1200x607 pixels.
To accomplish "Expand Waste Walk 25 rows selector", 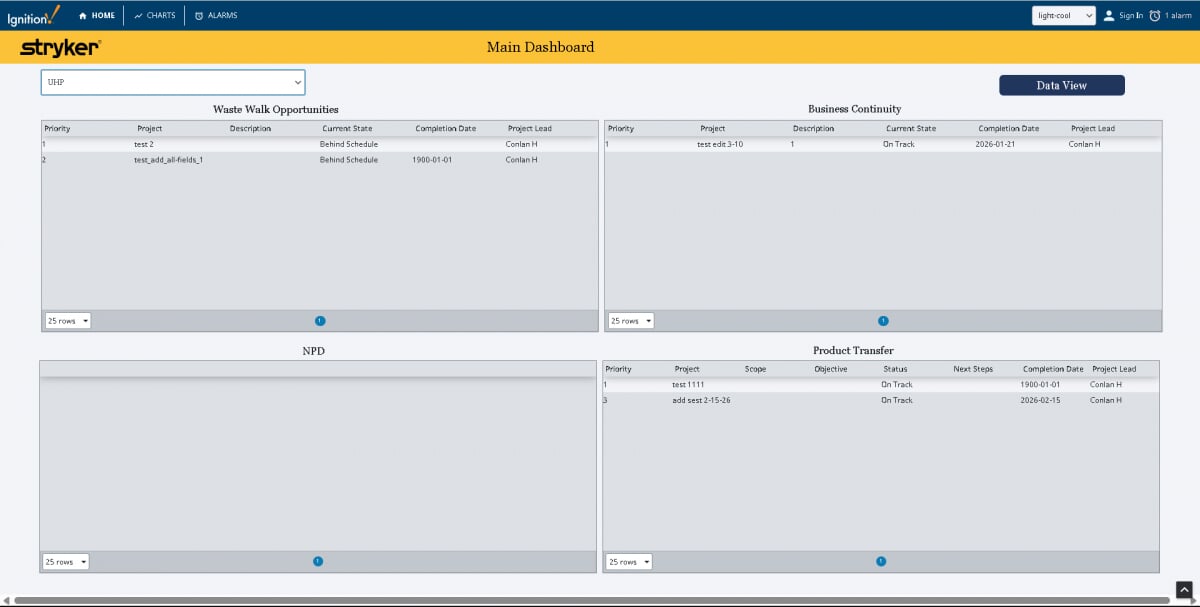I will [x=68, y=321].
